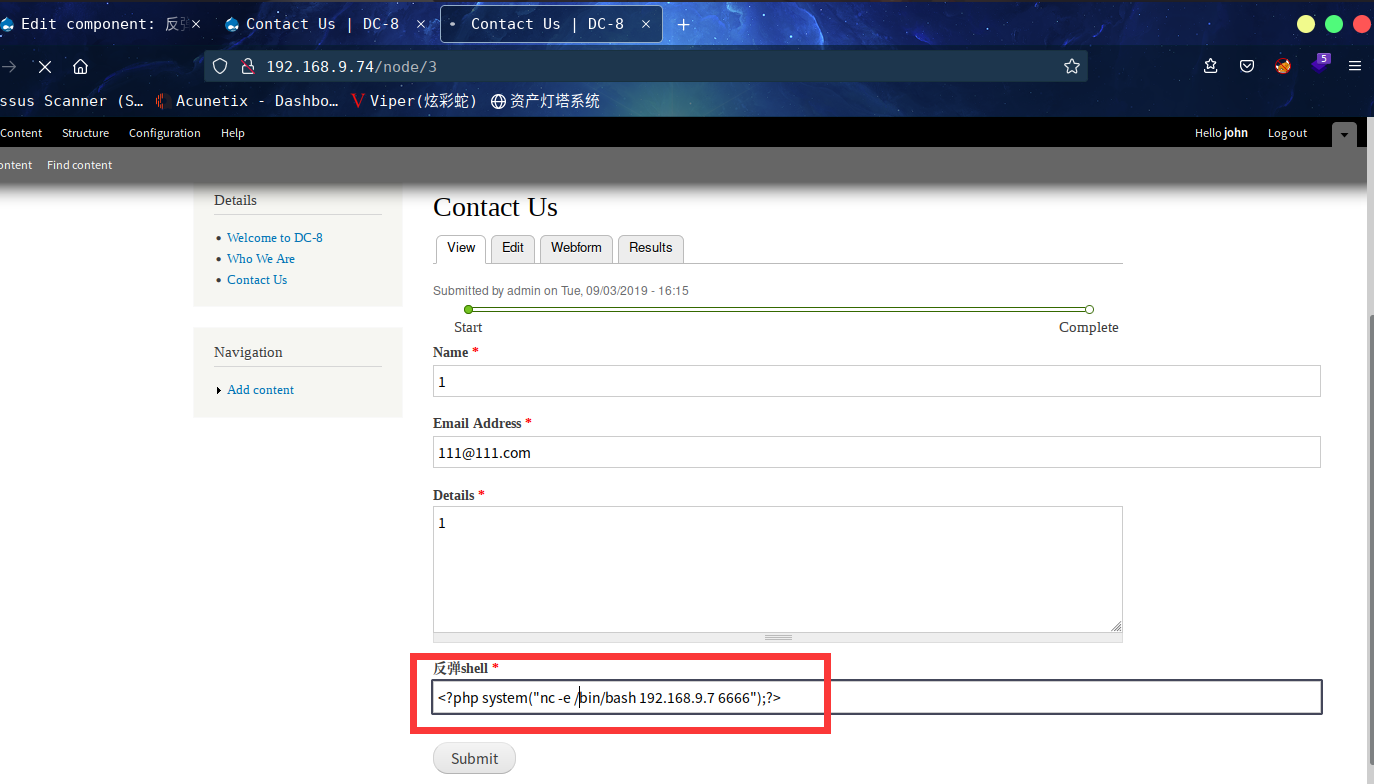Click the address bar URL
Screen dimensions: 1374x784
click(352, 67)
